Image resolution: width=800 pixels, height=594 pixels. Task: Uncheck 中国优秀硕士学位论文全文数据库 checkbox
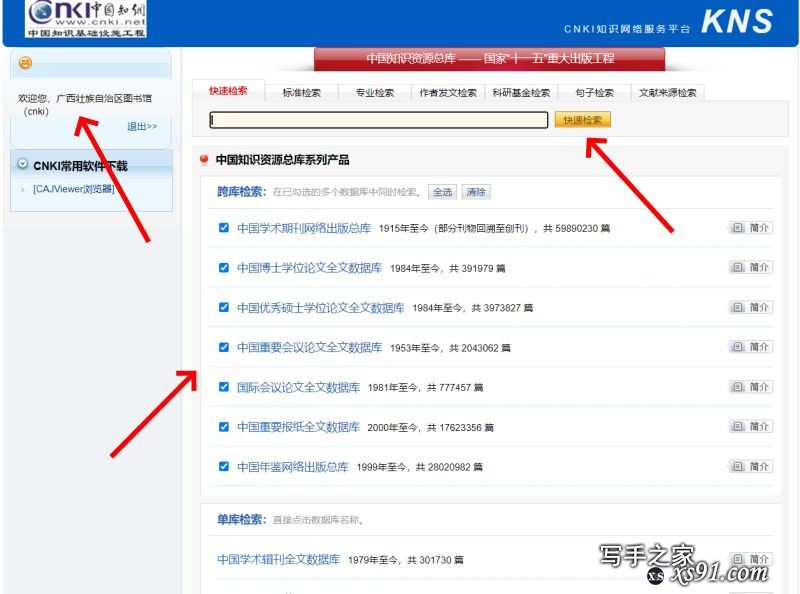[223, 307]
